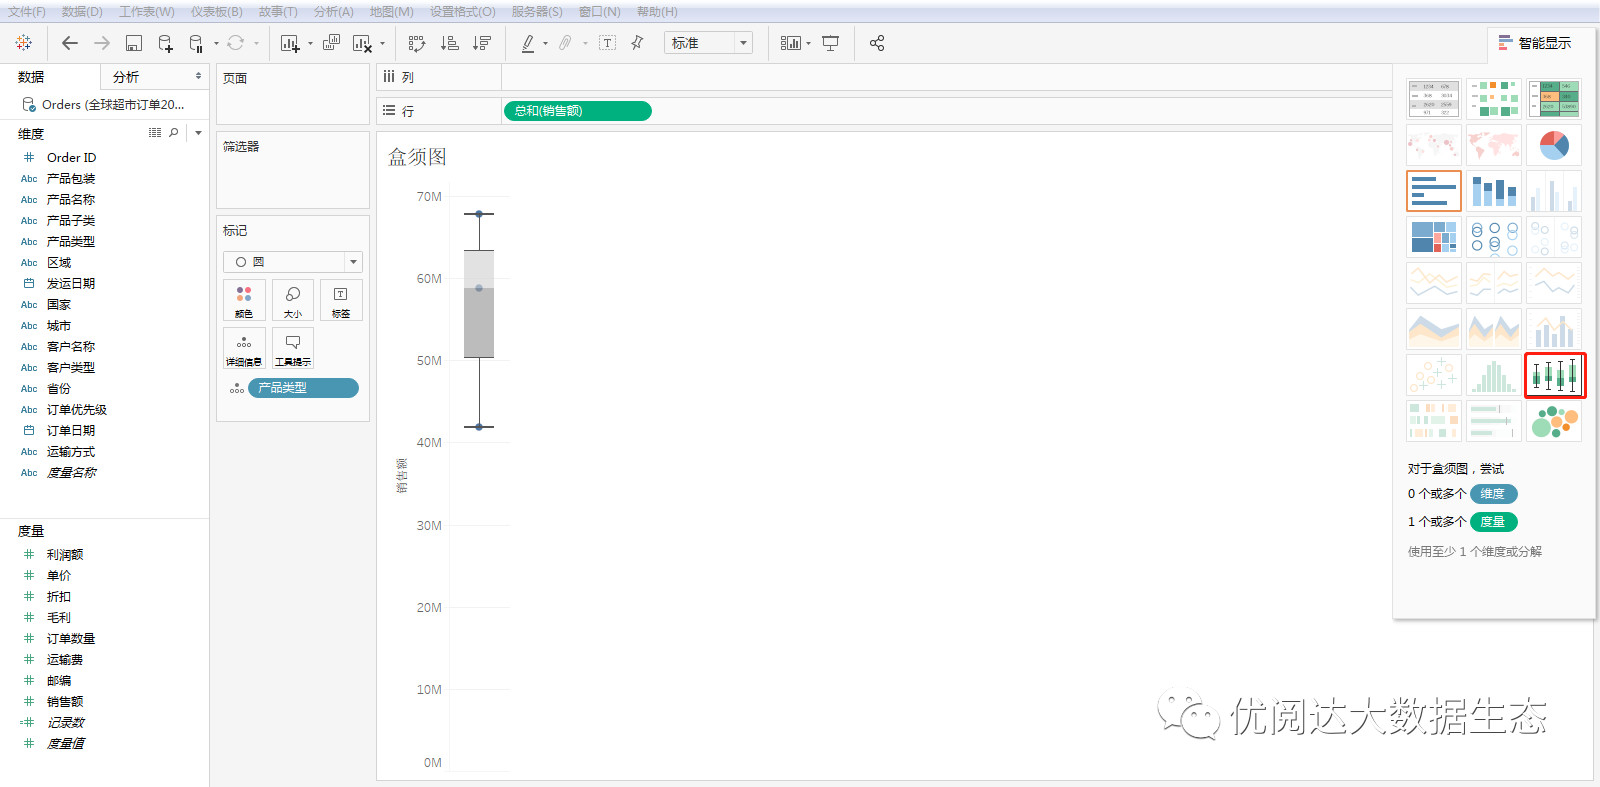
Task: Click the 详细信息 detail button
Action: [x=244, y=348]
